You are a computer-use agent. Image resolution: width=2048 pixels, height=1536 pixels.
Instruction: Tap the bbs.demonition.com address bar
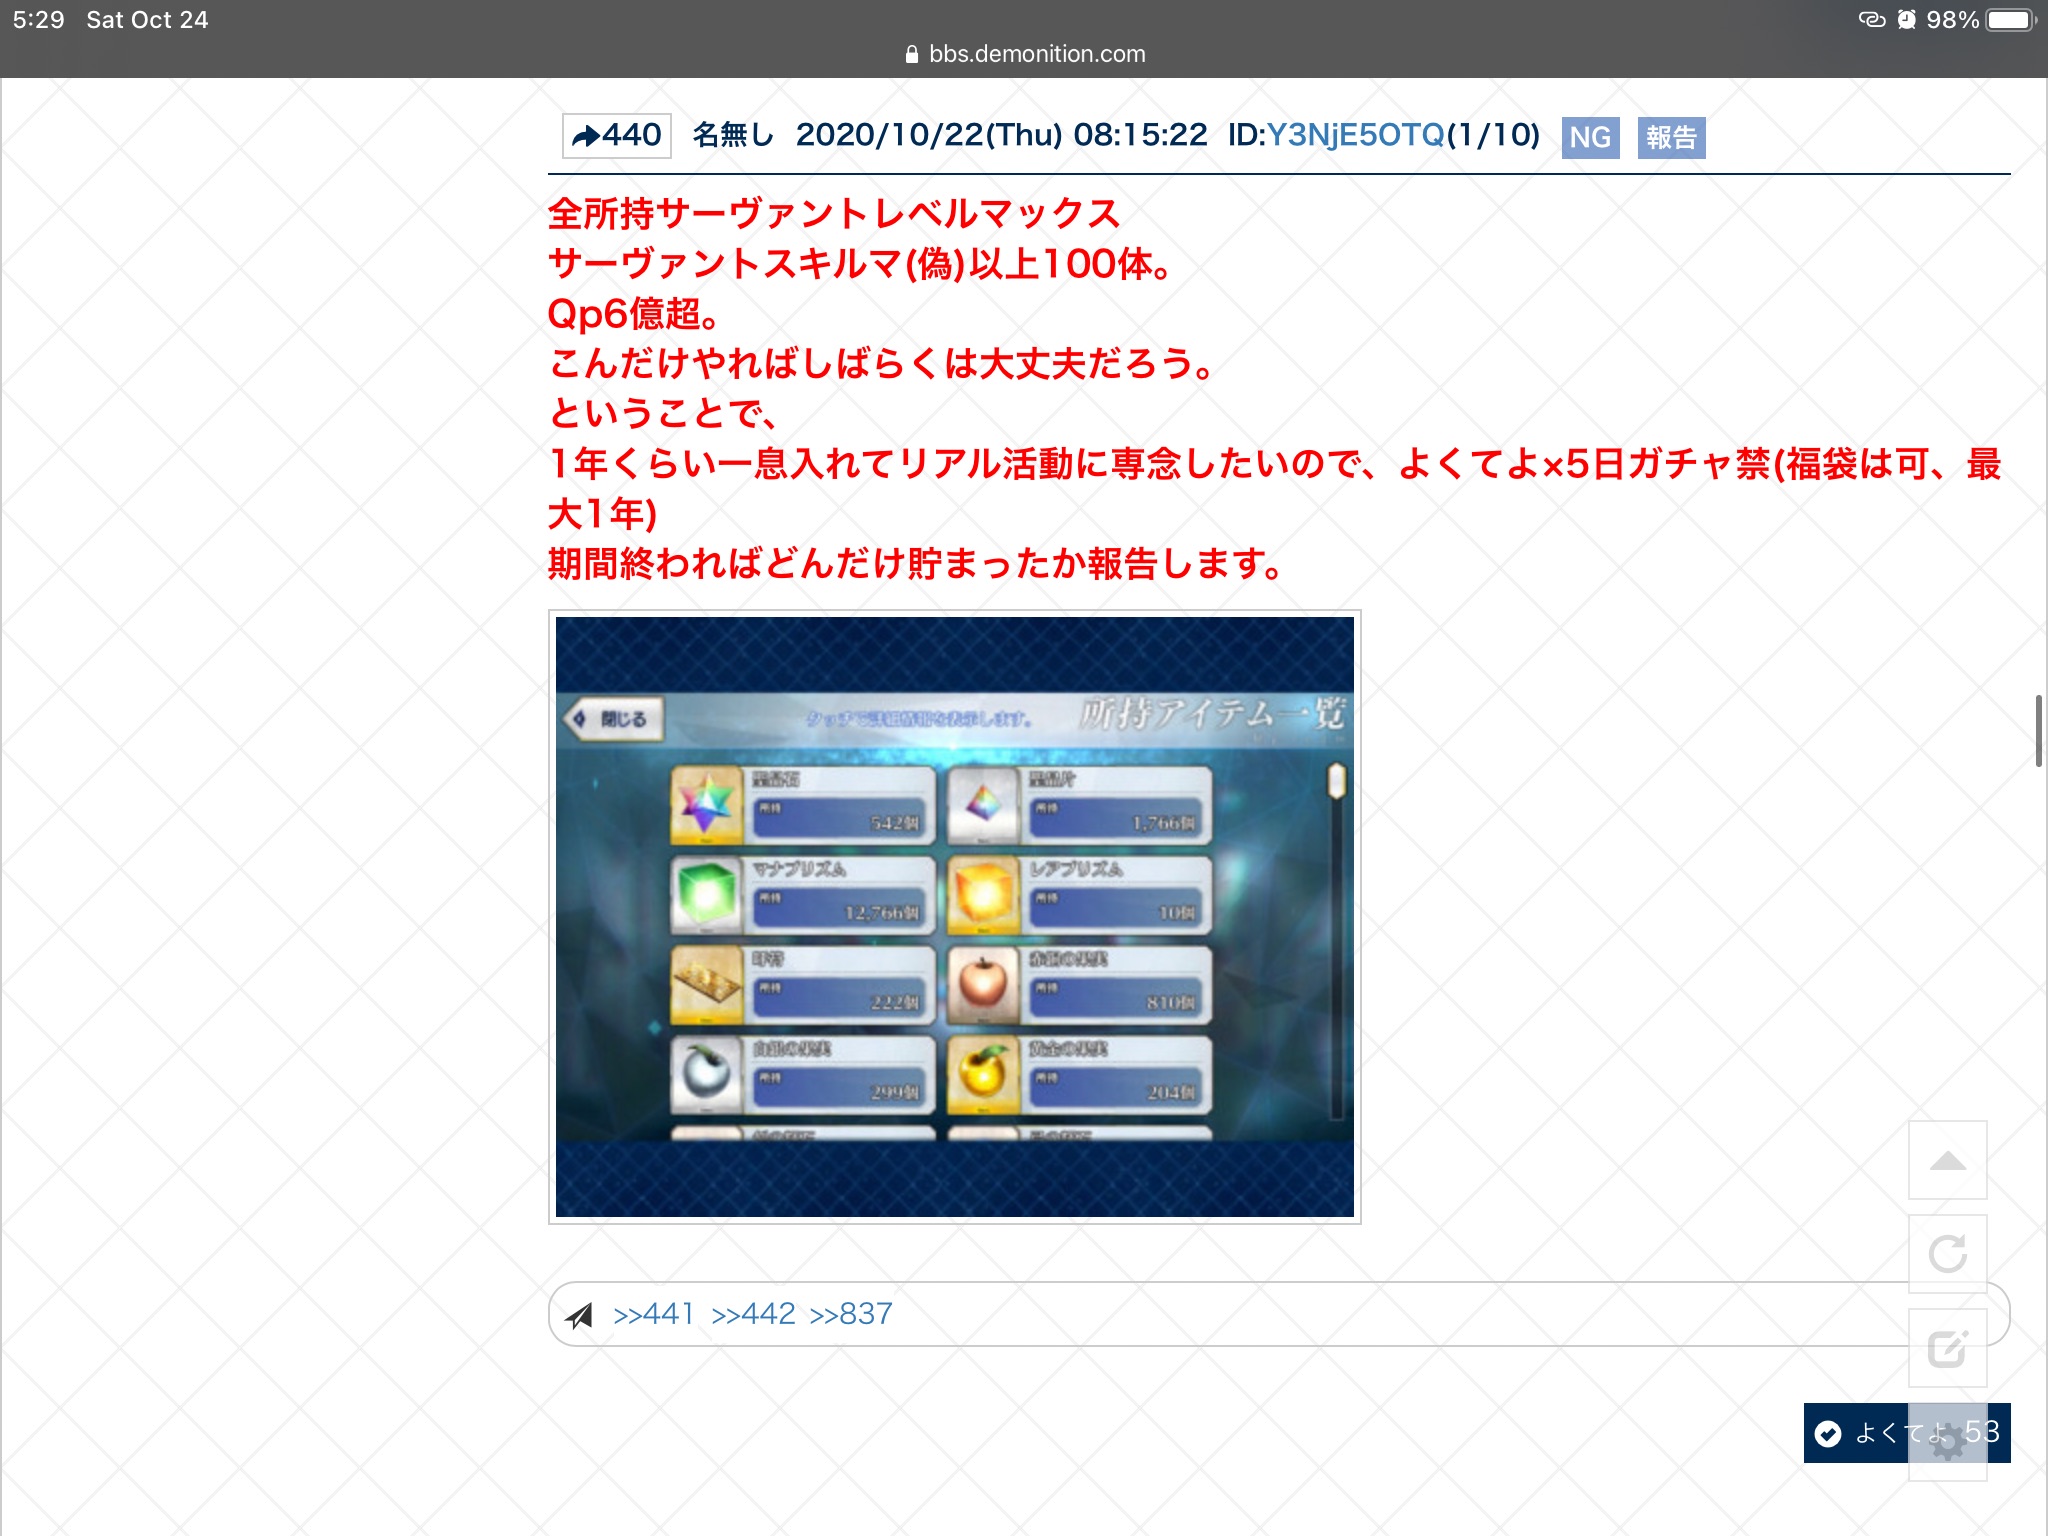(x=1036, y=54)
